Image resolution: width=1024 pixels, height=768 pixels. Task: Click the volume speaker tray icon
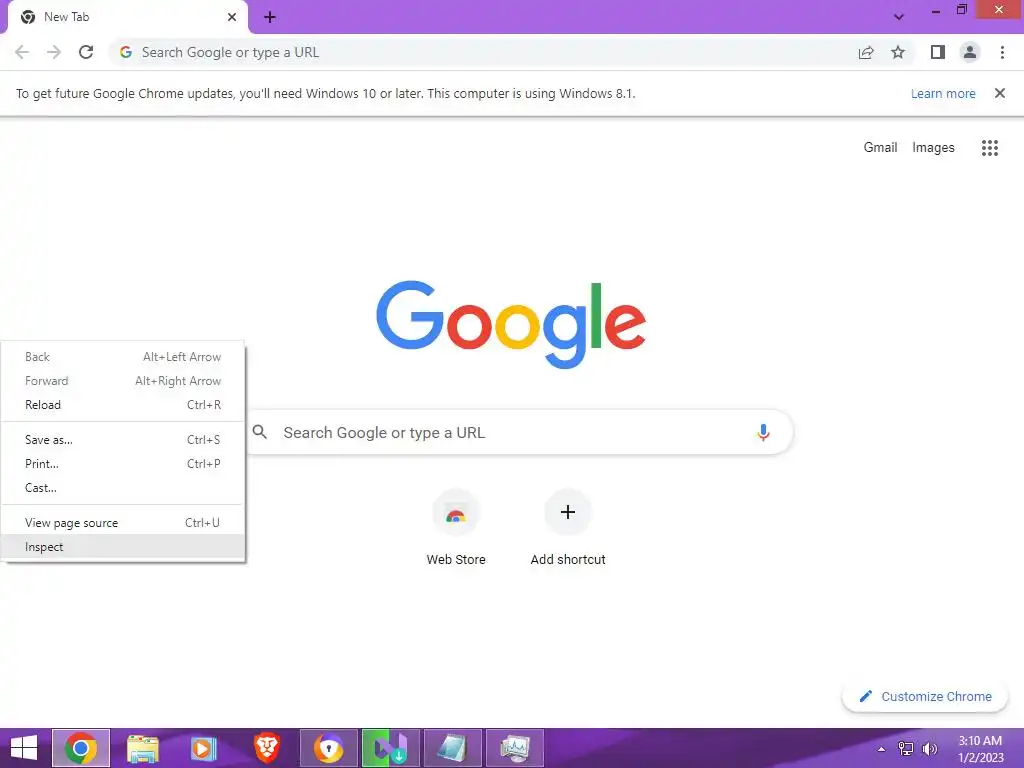tap(929, 749)
